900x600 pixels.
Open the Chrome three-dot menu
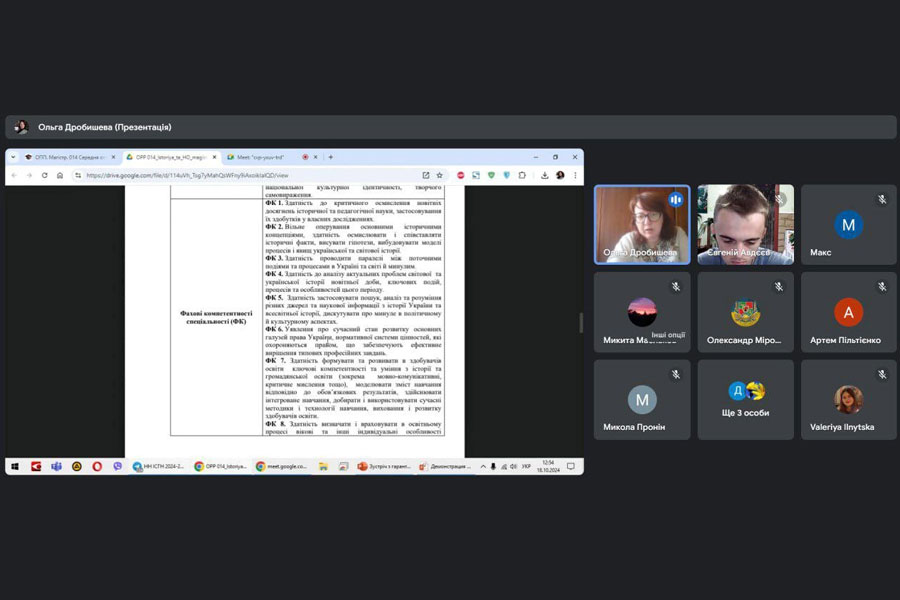[575, 175]
